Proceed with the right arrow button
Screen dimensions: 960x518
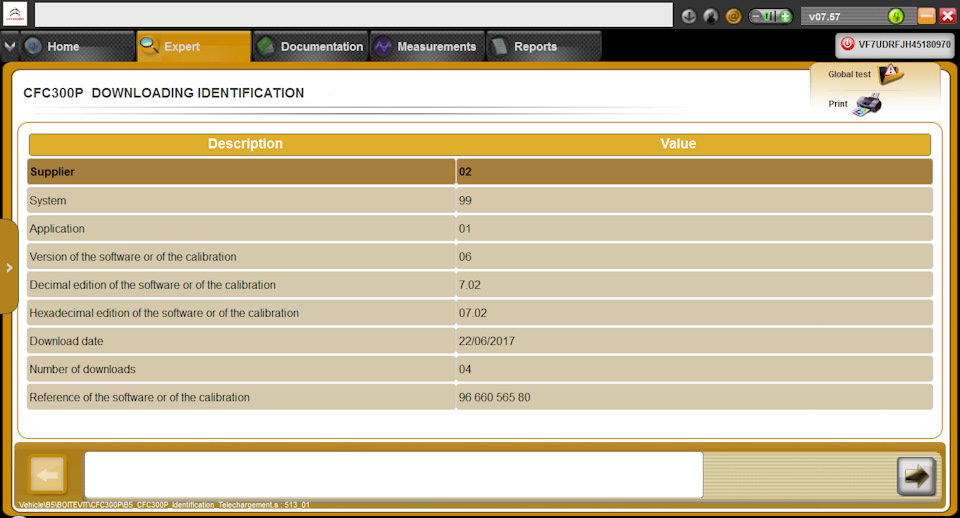point(917,476)
